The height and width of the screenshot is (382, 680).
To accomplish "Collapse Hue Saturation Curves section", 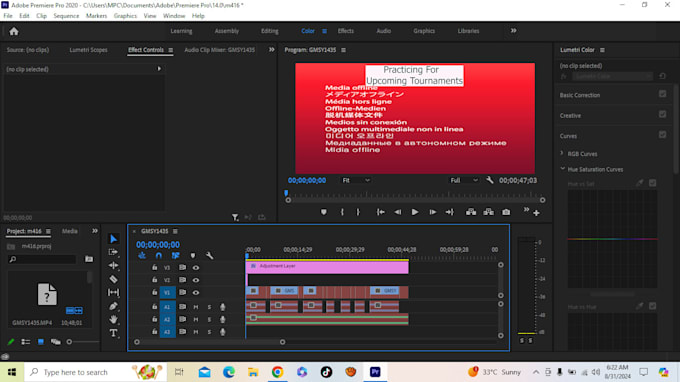I will point(562,169).
